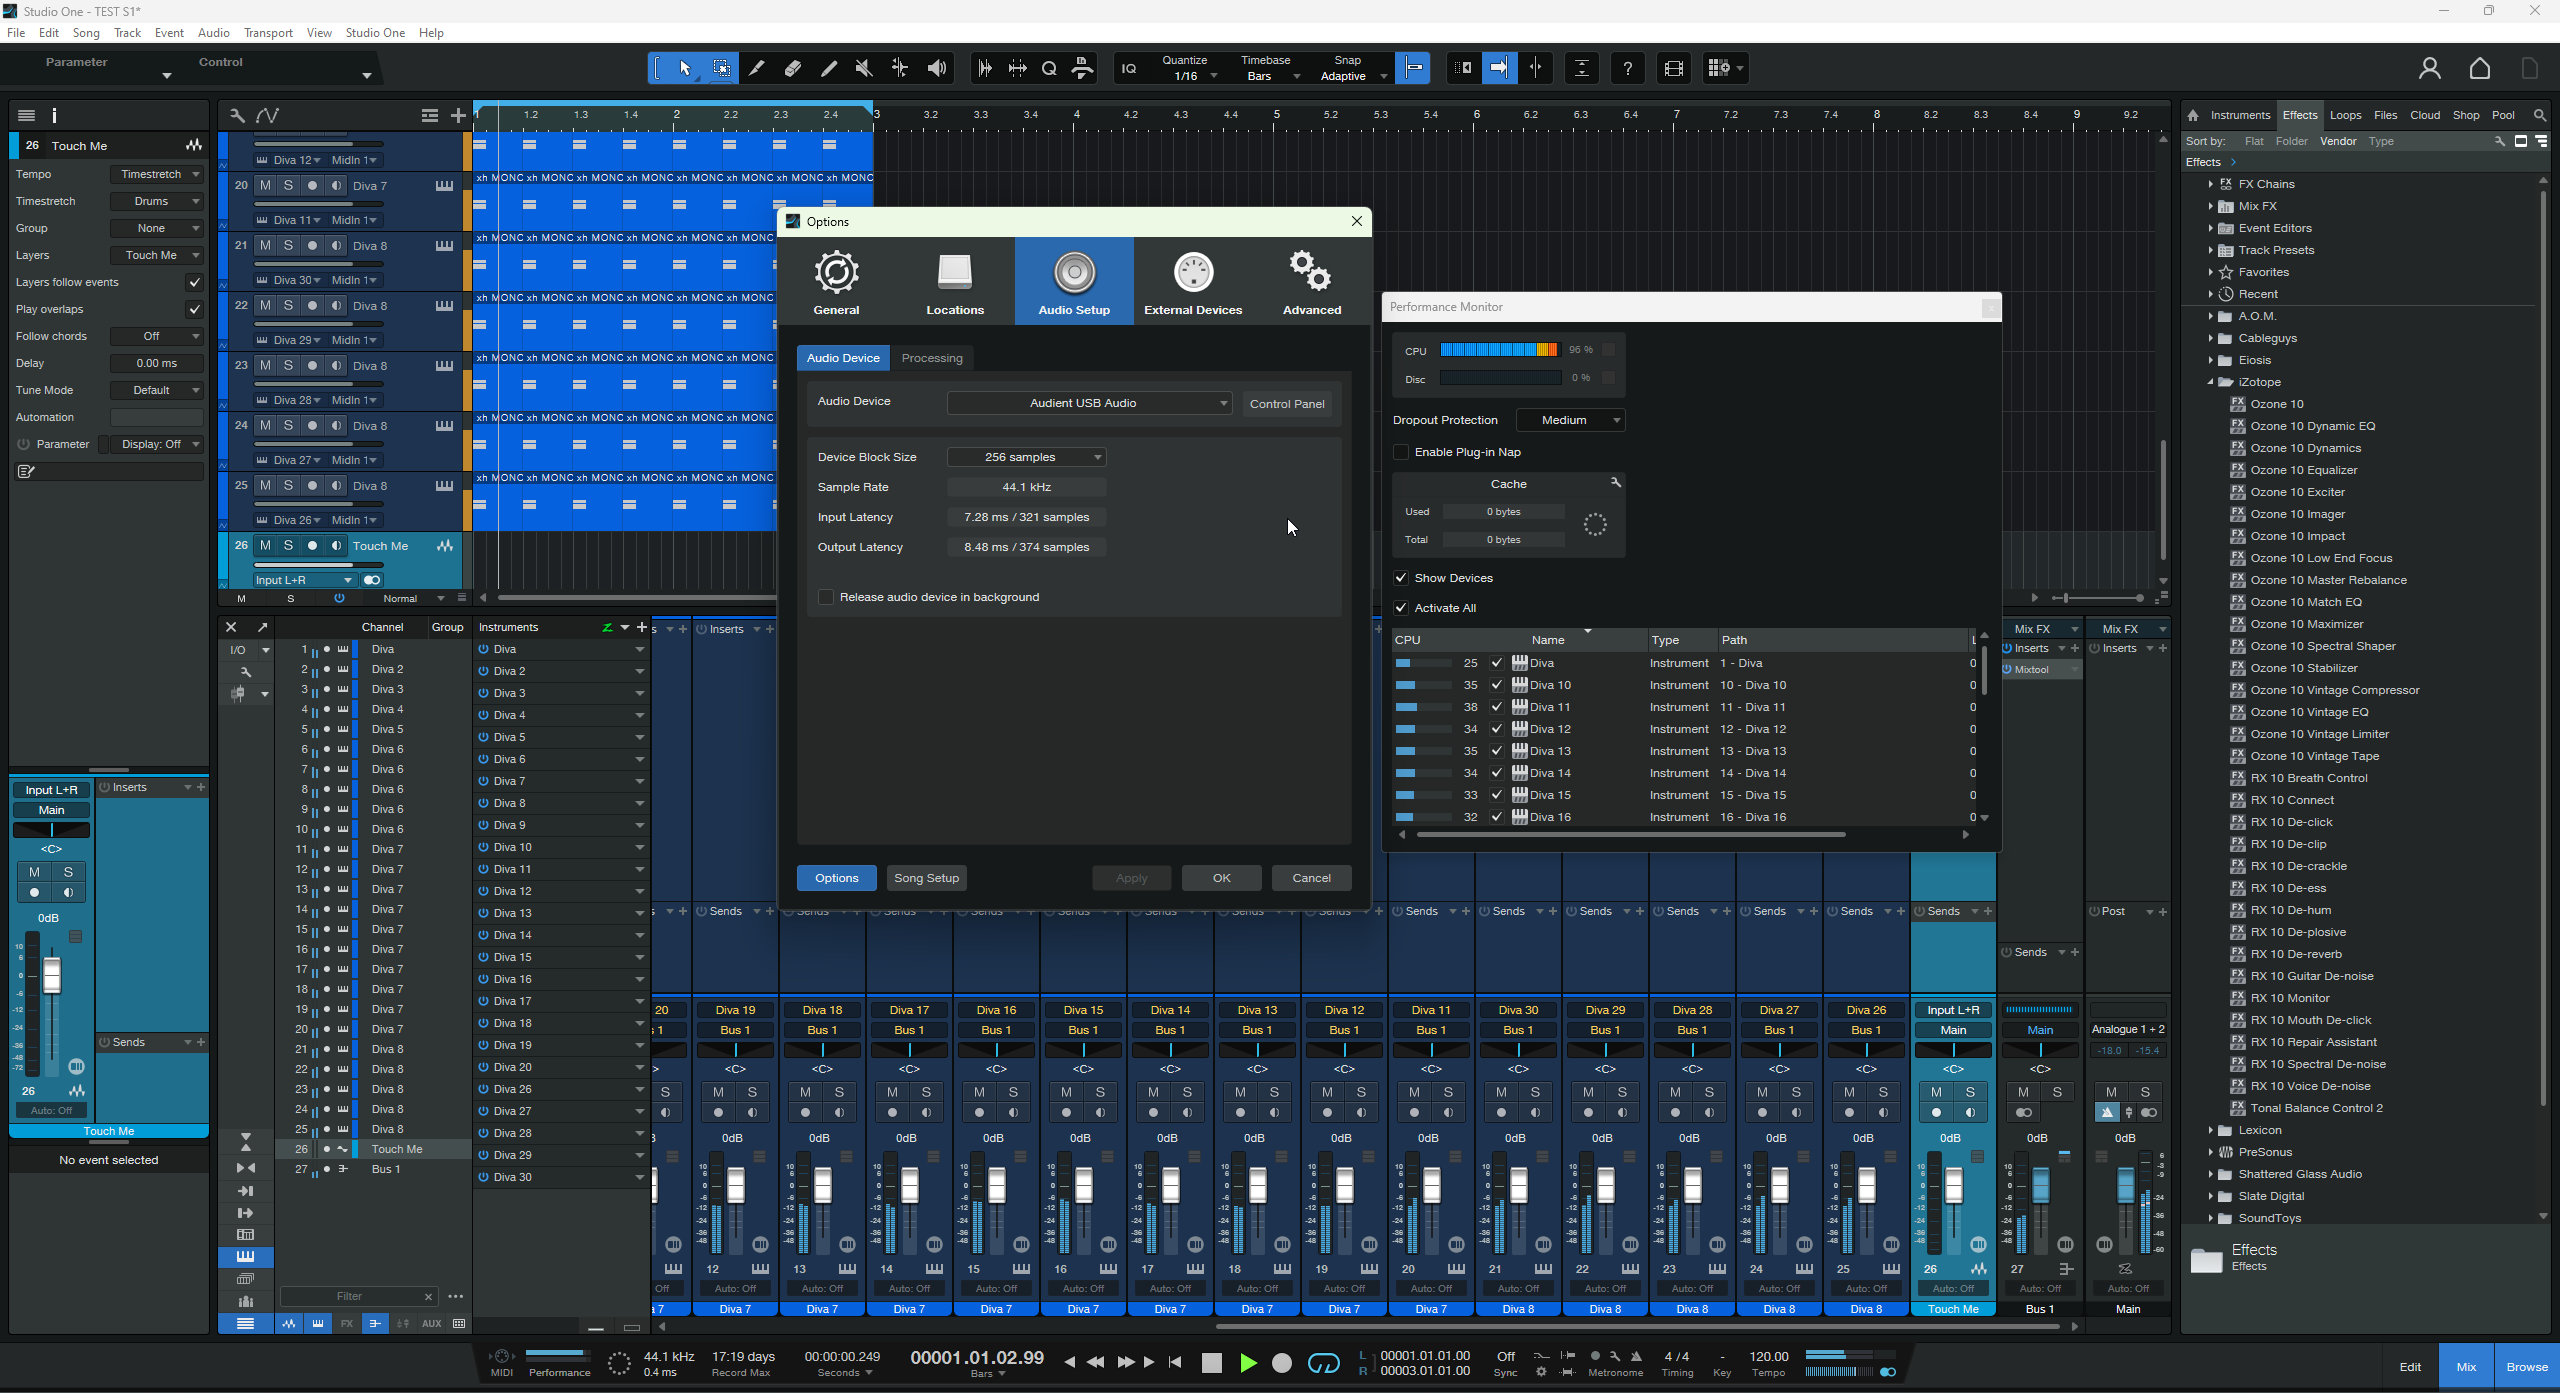This screenshot has width=2560, height=1393.
Task: Click Cancel to dismiss Options dialog
Action: [1310, 877]
